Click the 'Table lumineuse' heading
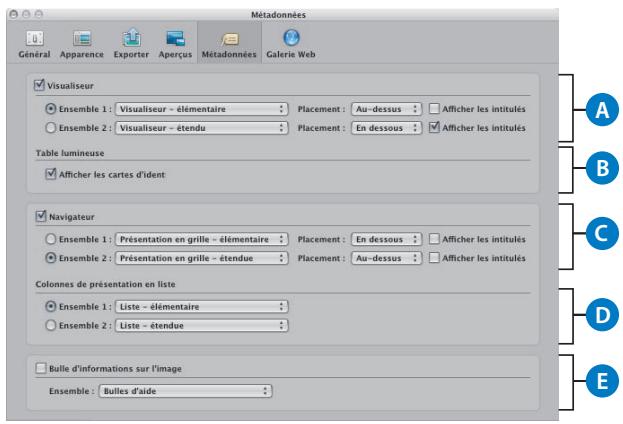Viewport: 623px width, 424px height. coord(70,153)
